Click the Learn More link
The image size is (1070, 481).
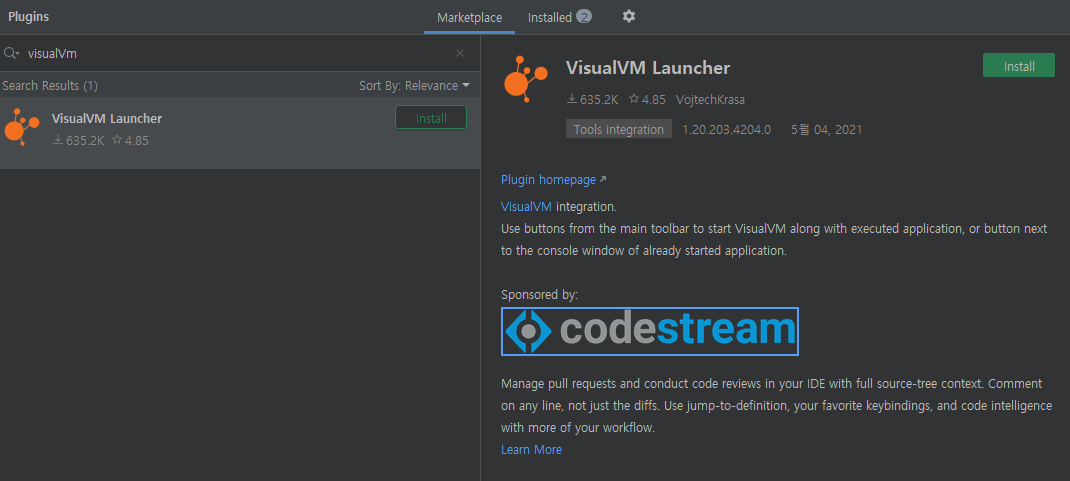(532, 450)
